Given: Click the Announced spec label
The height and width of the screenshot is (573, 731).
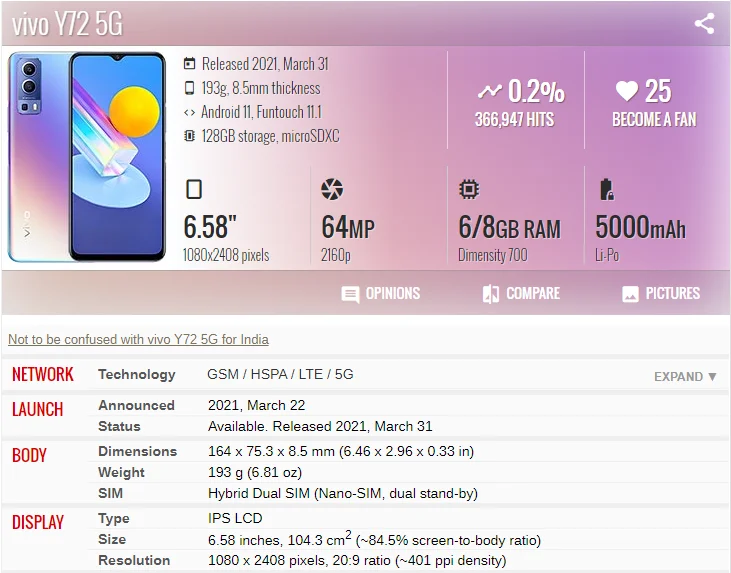Looking at the screenshot, I should (x=136, y=405).
